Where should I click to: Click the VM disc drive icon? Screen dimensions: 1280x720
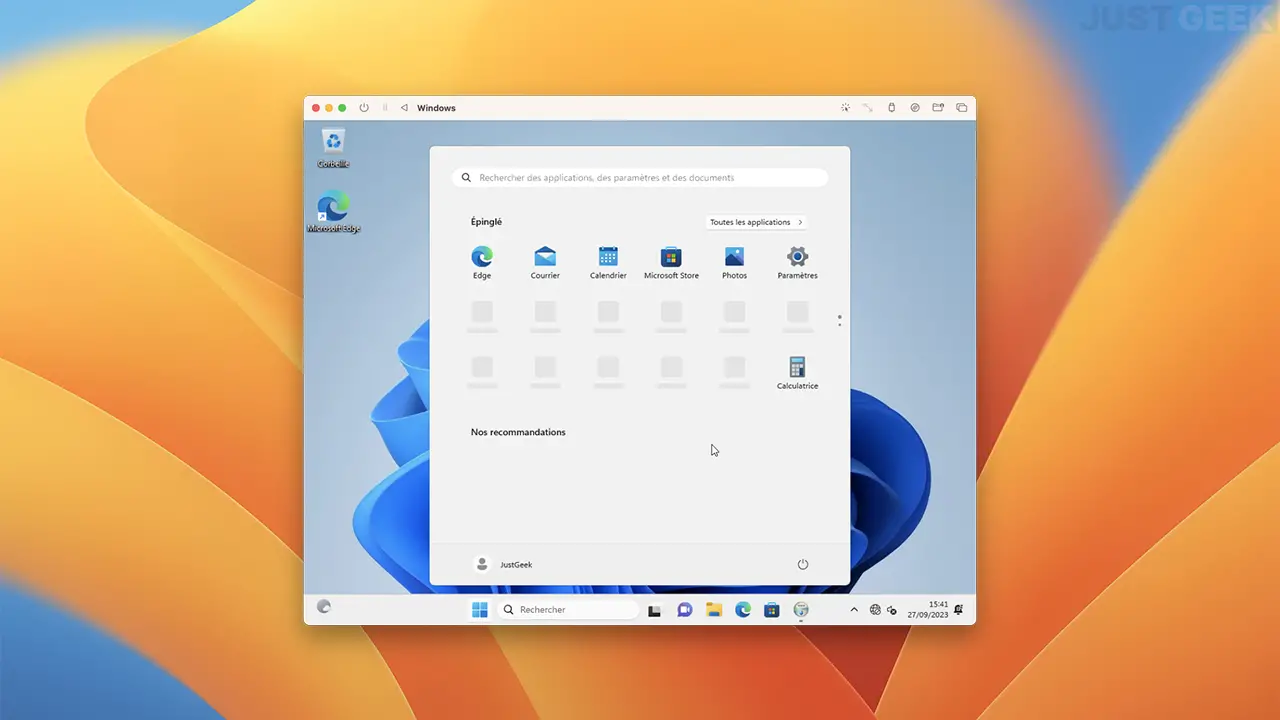click(915, 108)
